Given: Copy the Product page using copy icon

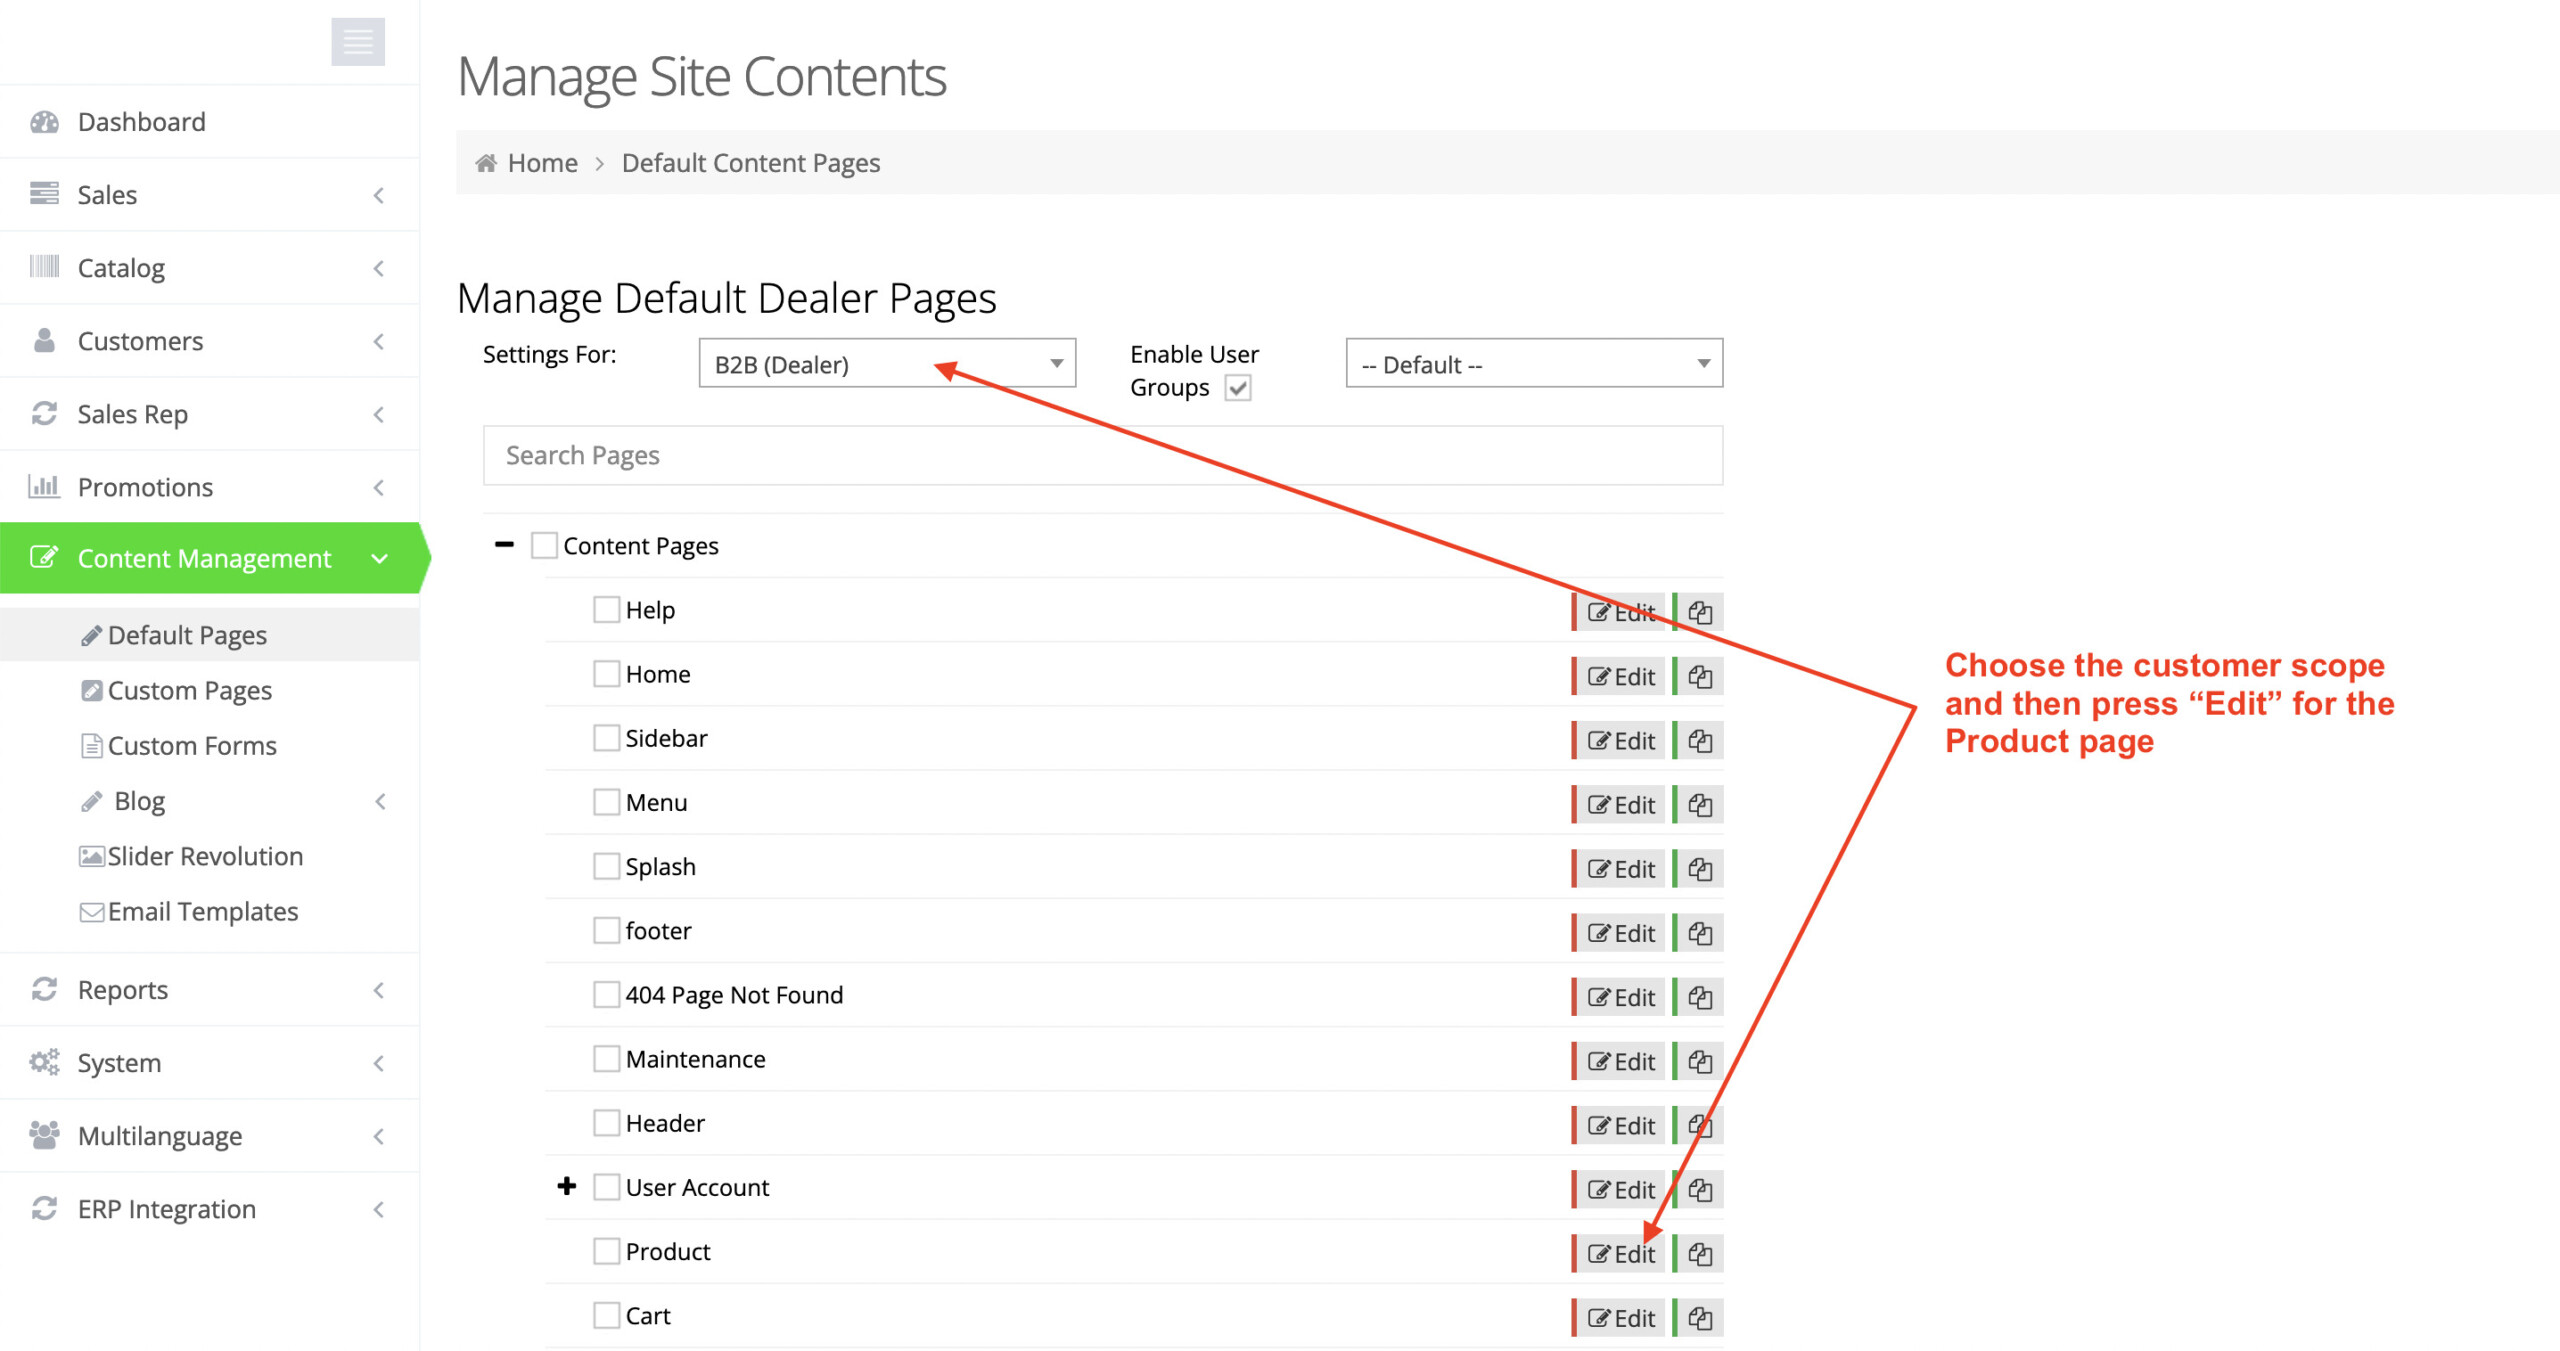Looking at the screenshot, I should [1699, 1253].
